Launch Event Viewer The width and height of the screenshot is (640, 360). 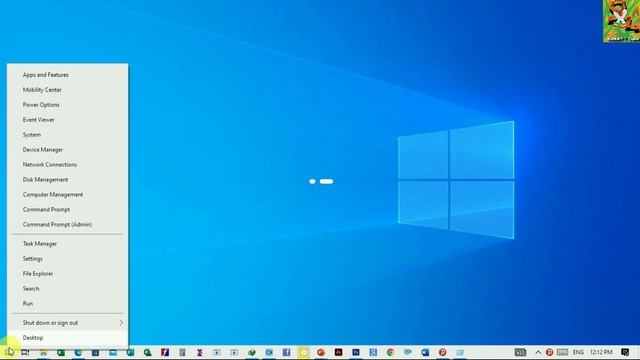[x=67, y=120]
